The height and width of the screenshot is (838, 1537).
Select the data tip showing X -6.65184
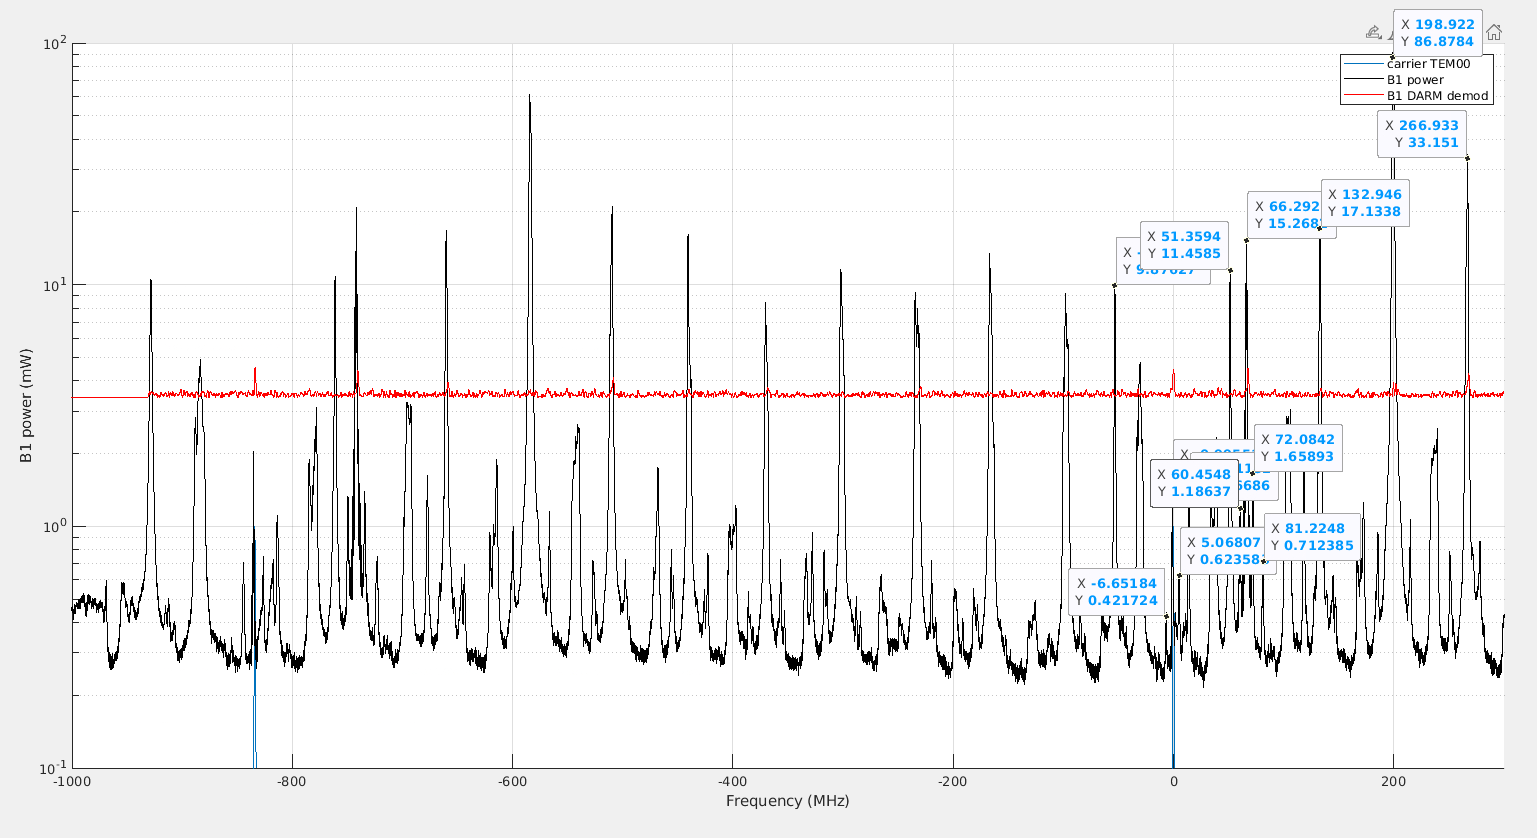click(1116, 592)
